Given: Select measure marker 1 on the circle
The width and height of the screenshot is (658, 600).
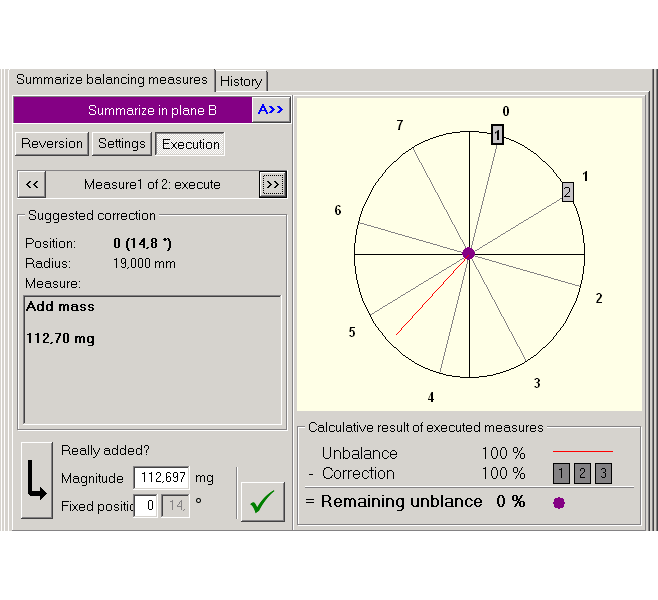Looking at the screenshot, I should pyautogui.click(x=497, y=135).
